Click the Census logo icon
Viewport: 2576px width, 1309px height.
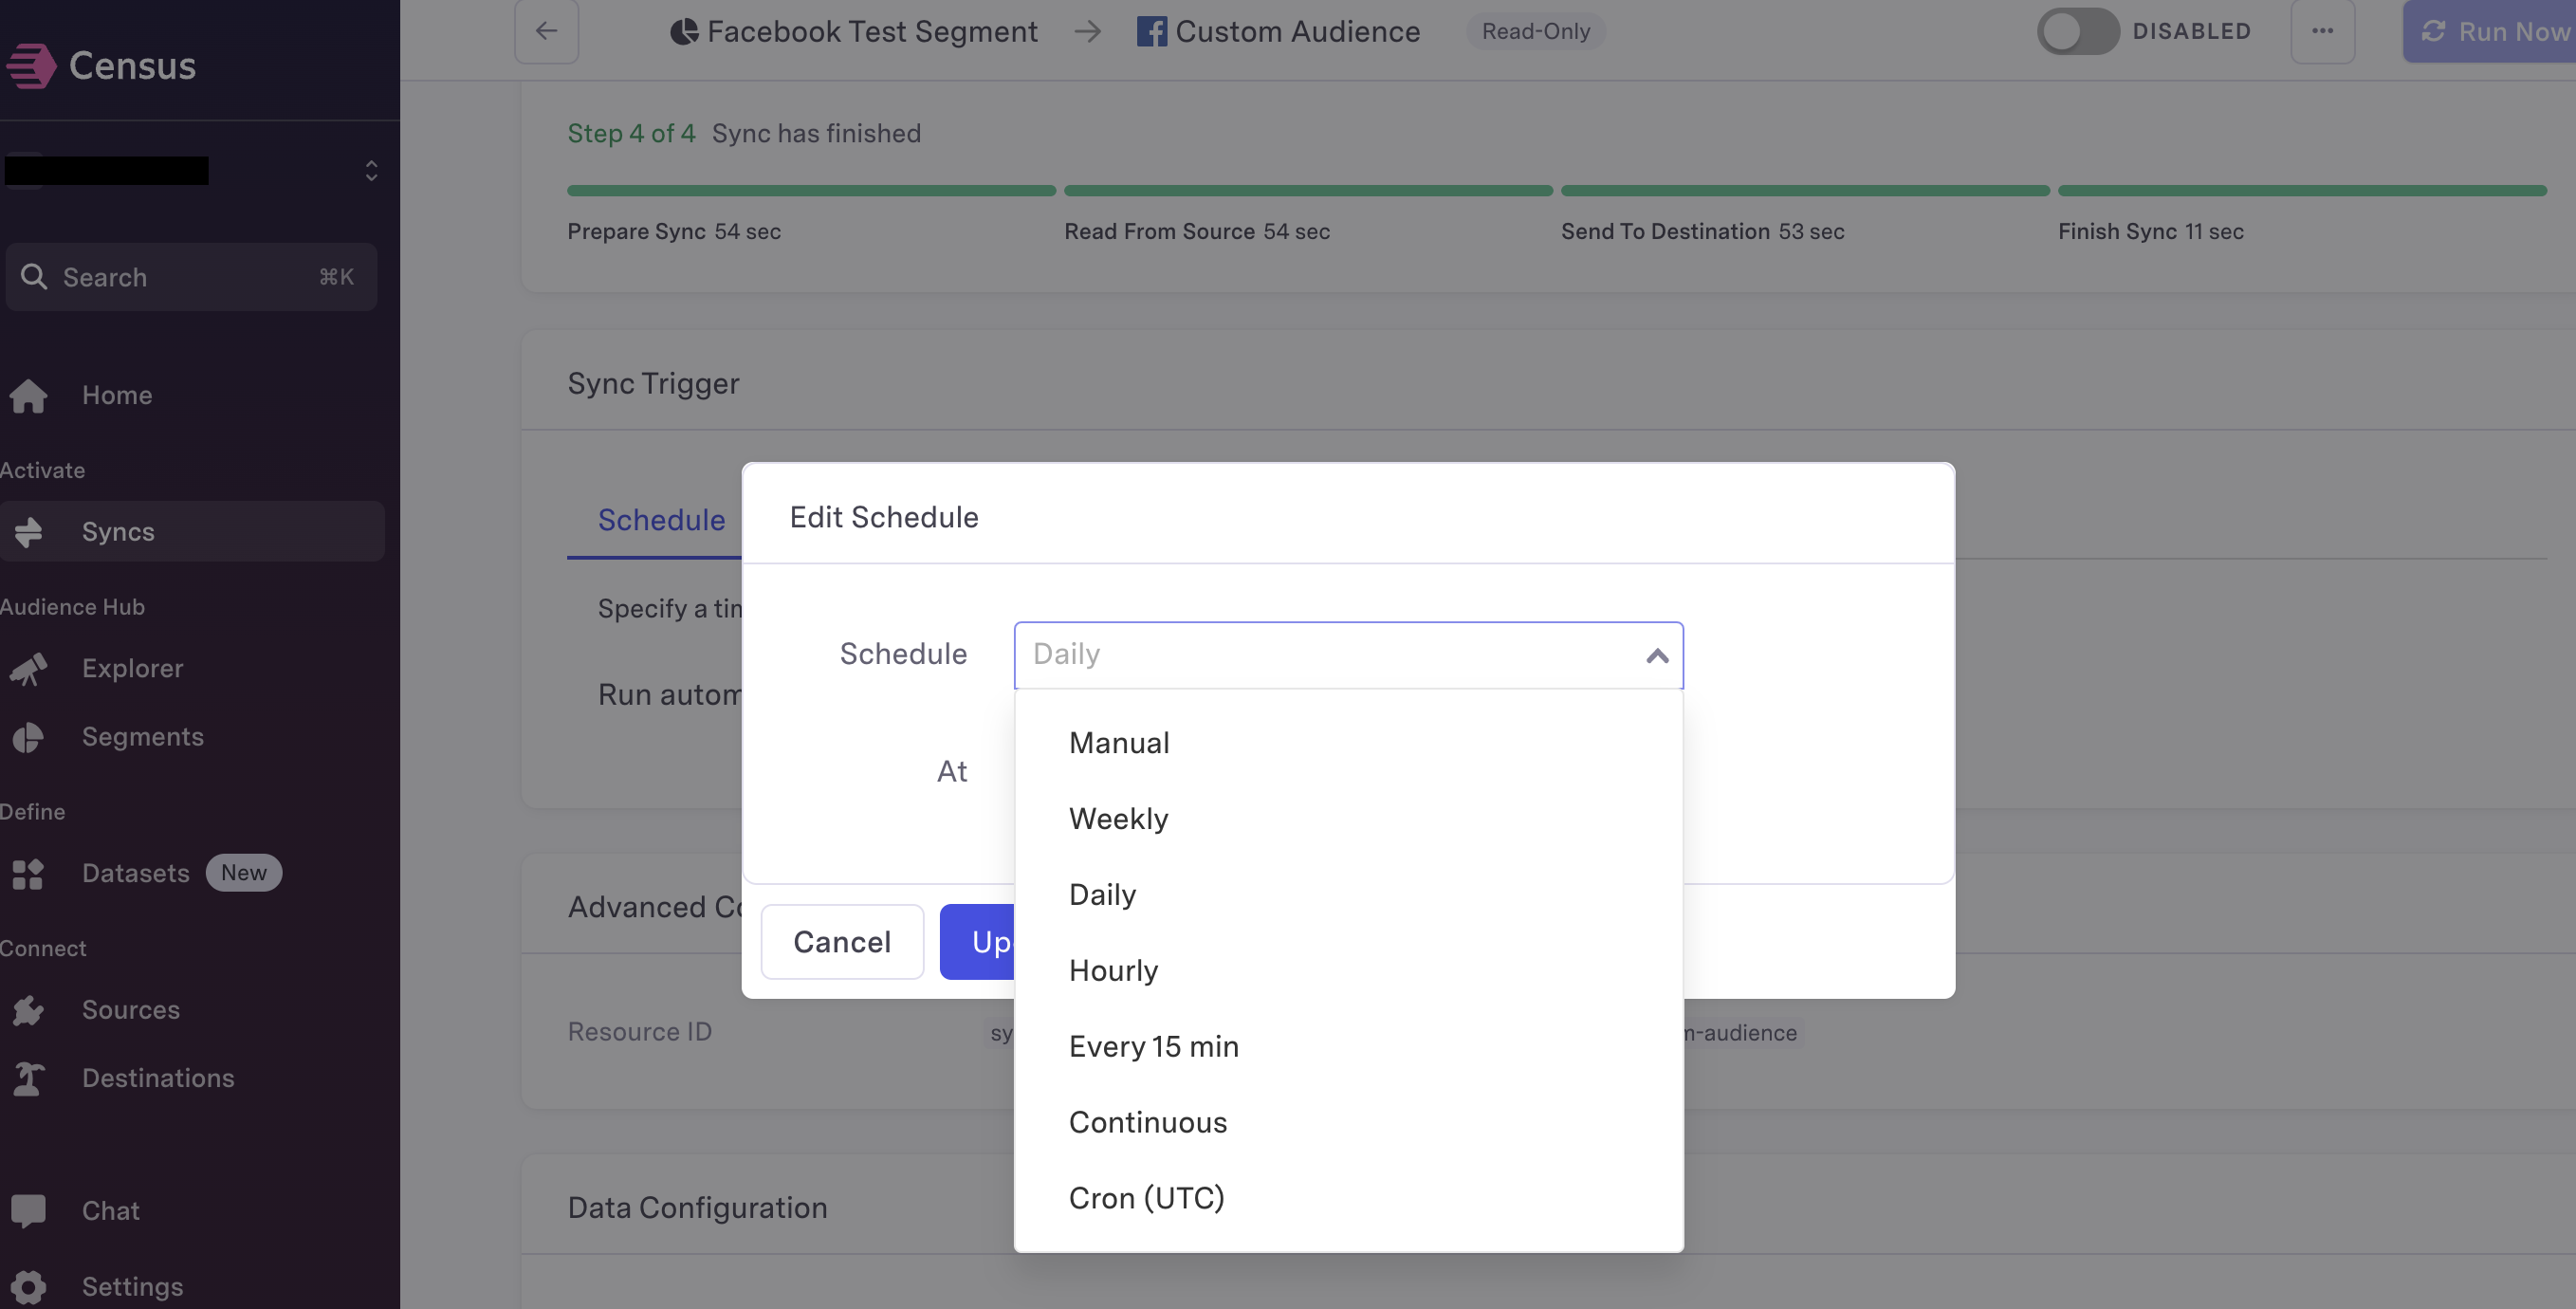pyautogui.click(x=31, y=66)
